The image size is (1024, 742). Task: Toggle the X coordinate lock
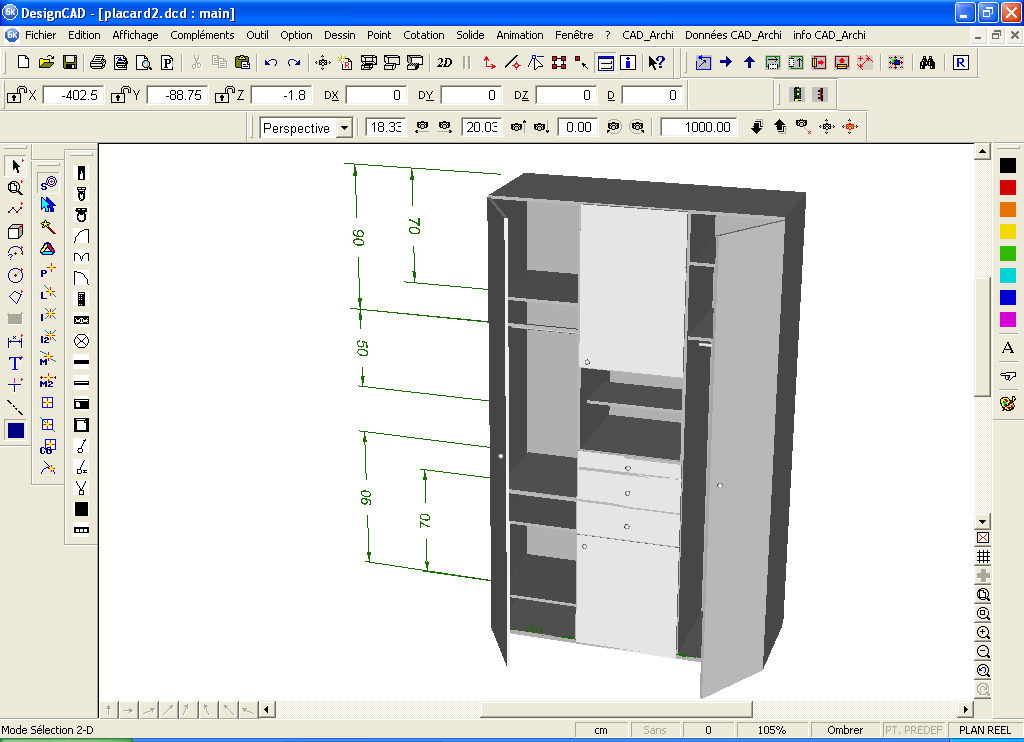pyautogui.click(x=14, y=94)
